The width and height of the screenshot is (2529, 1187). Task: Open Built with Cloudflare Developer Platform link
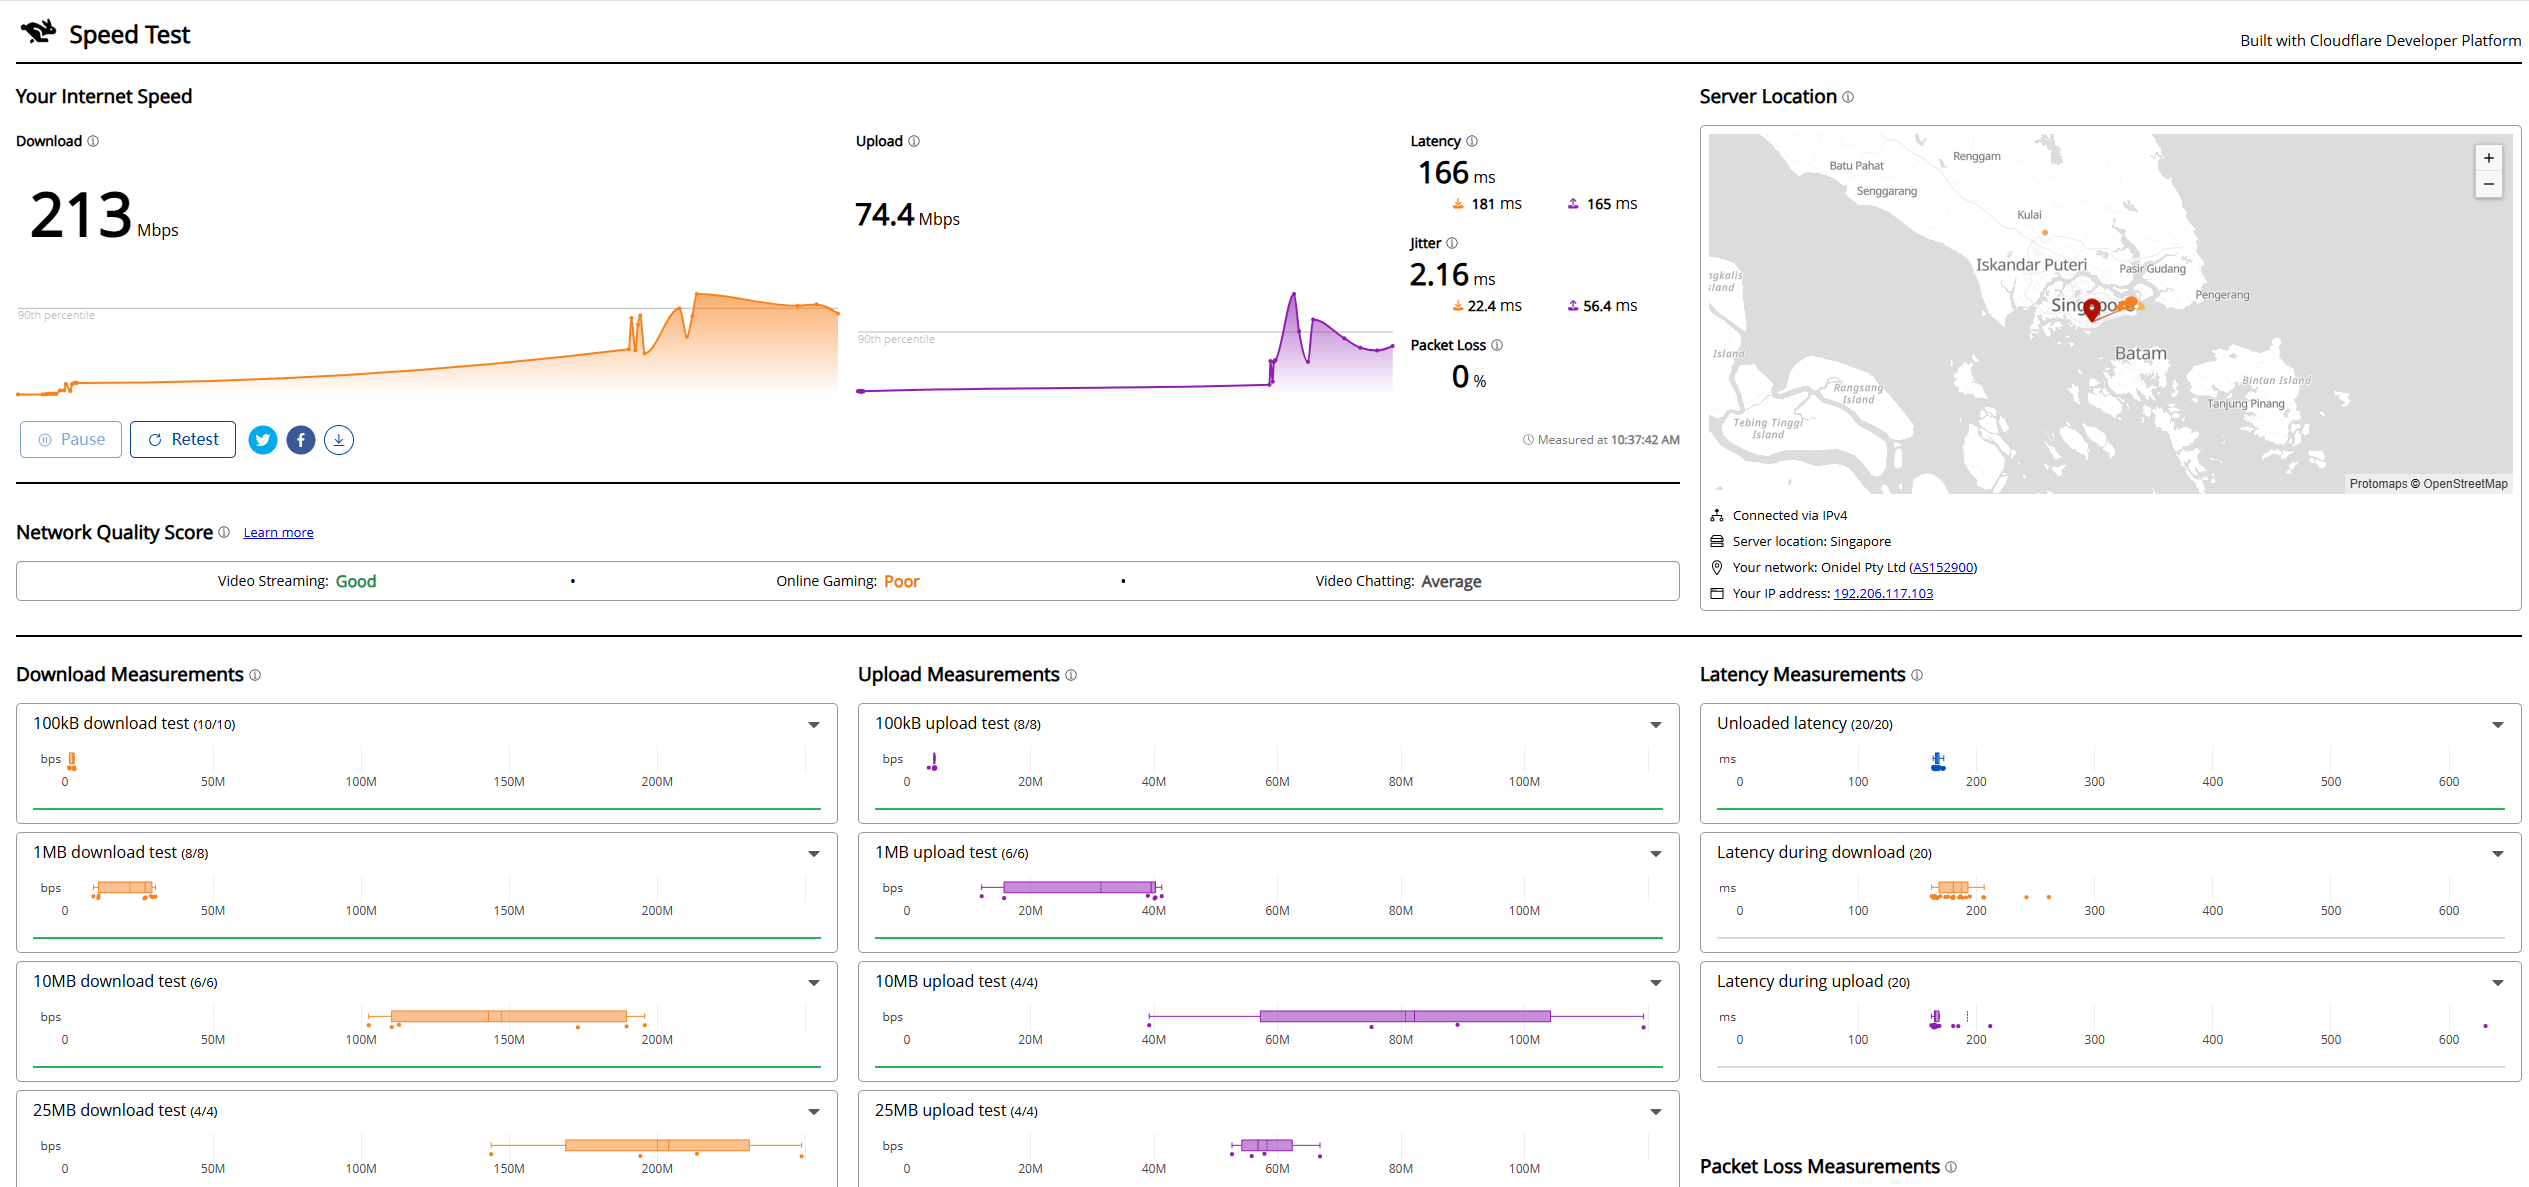pyautogui.click(x=2380, y=41)
